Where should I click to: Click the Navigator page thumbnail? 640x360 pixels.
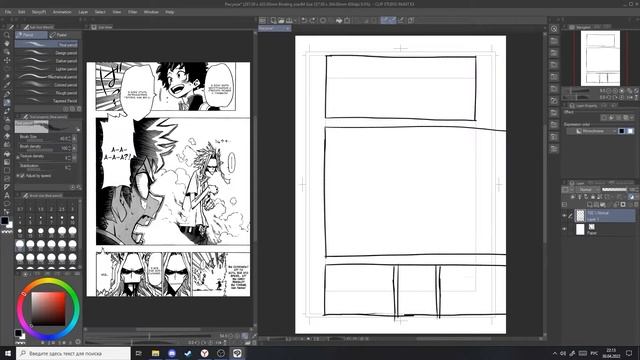(x=600, y=58)
